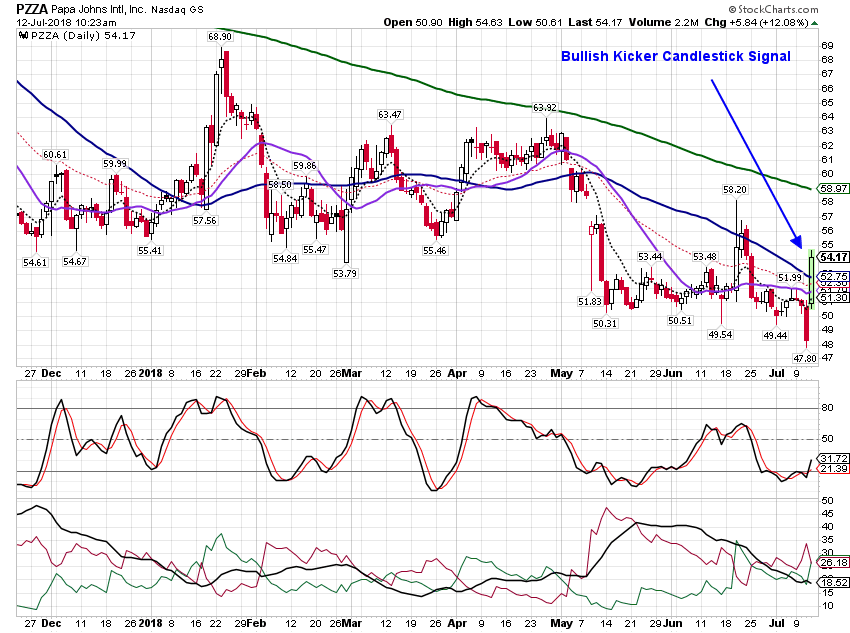The image size is (850, 633).
Task: Click the PZZA ticker symbol in the header
Action: point(32,9)
